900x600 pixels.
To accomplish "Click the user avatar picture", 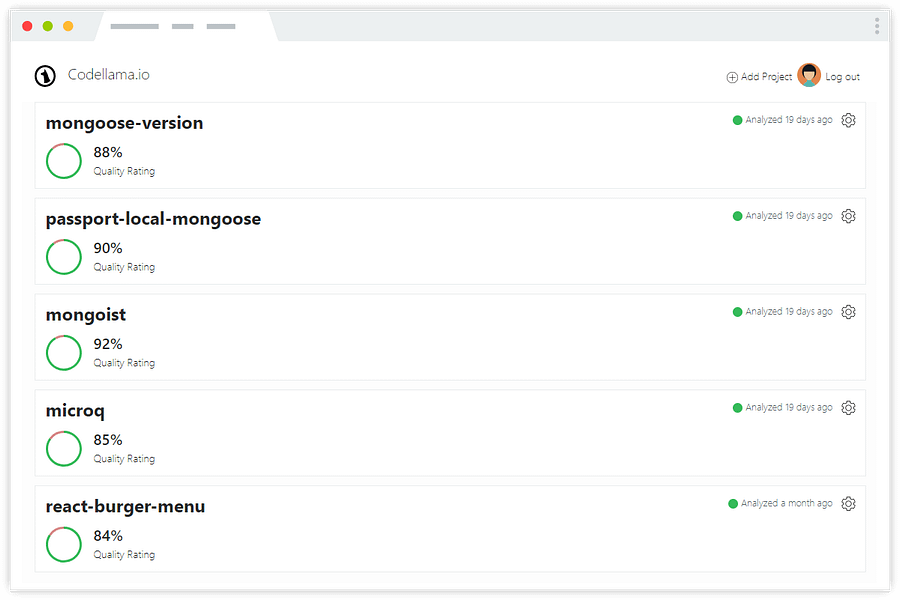I will point(809,75).
